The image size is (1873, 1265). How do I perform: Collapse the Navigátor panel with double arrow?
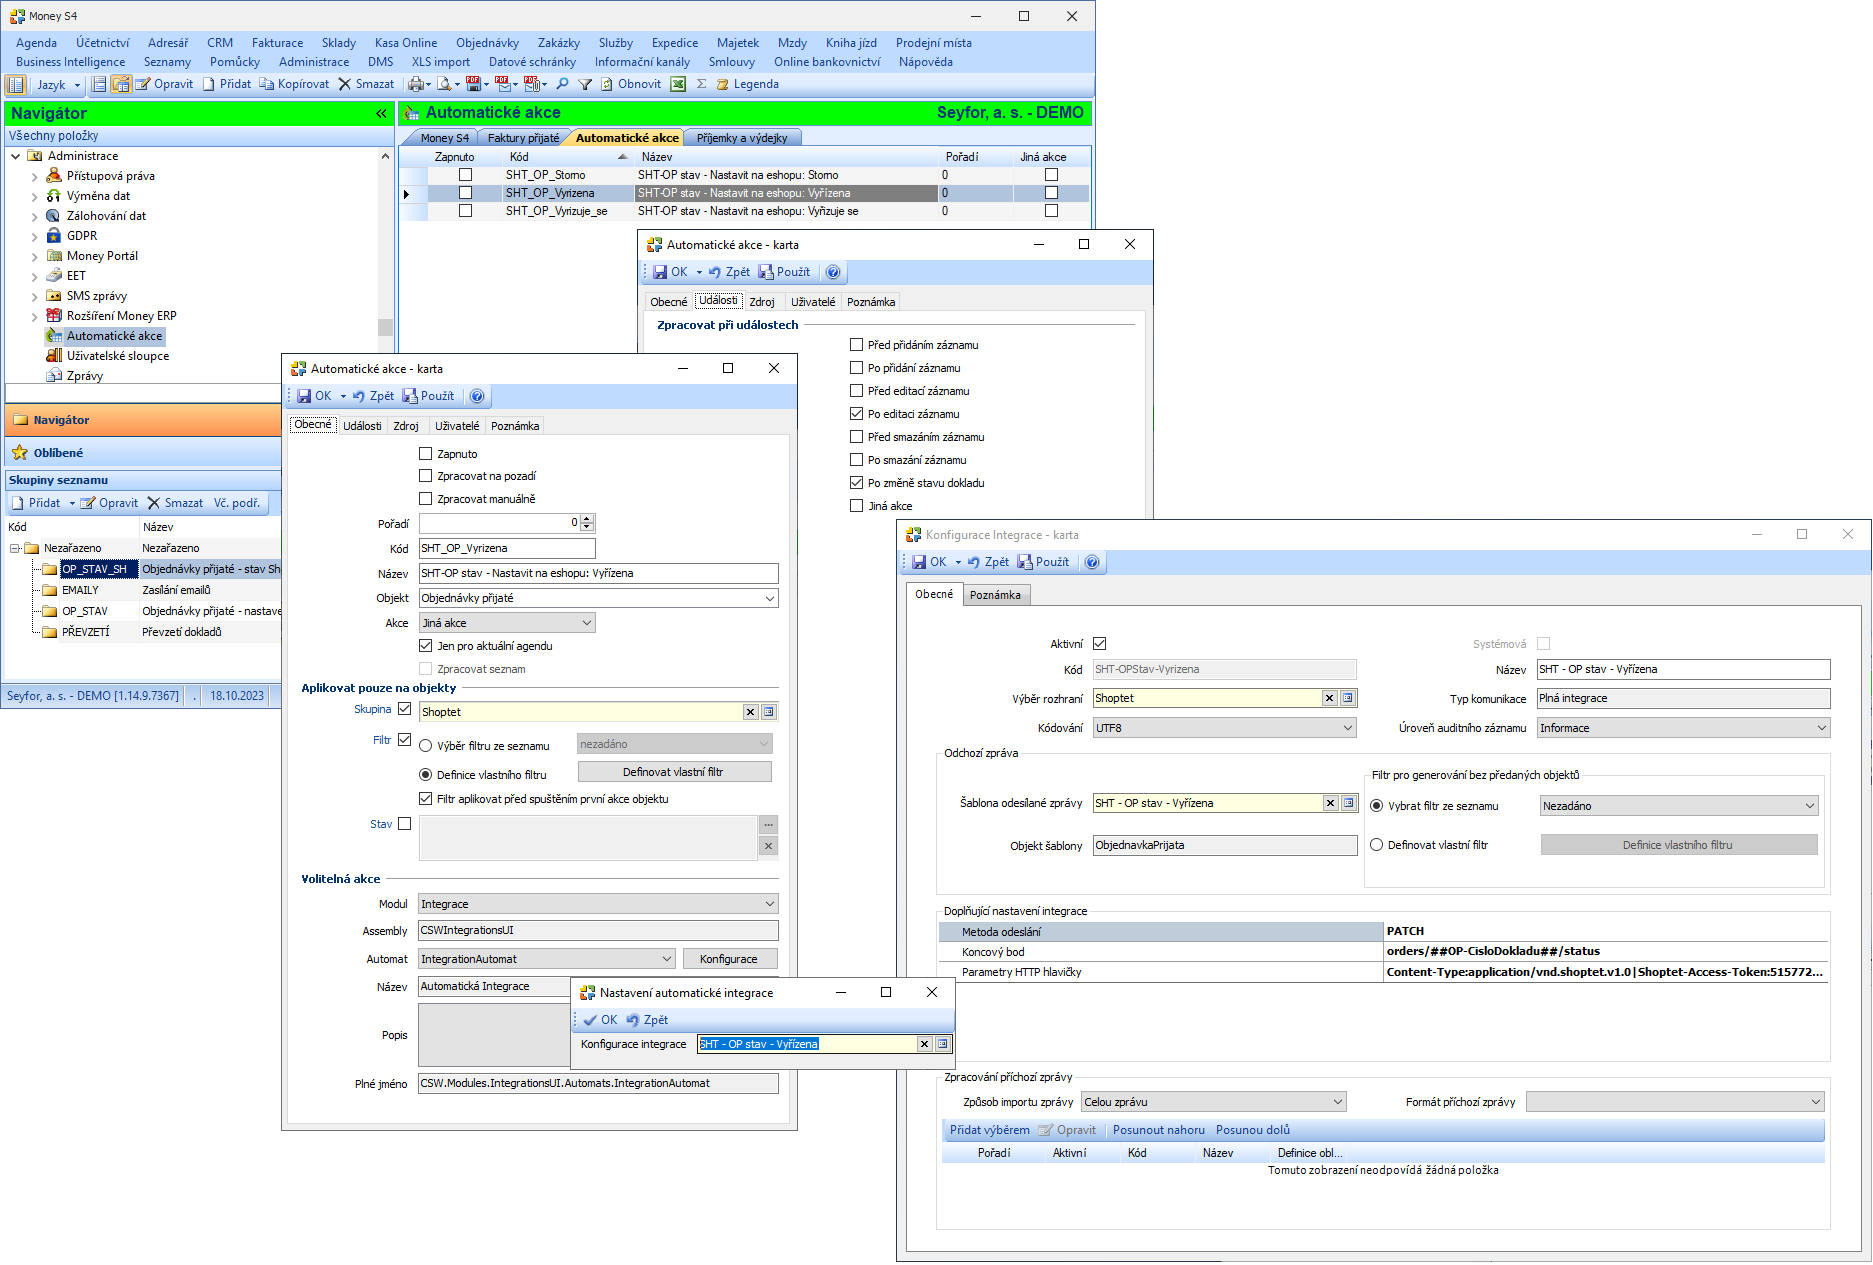pos(381,114)
